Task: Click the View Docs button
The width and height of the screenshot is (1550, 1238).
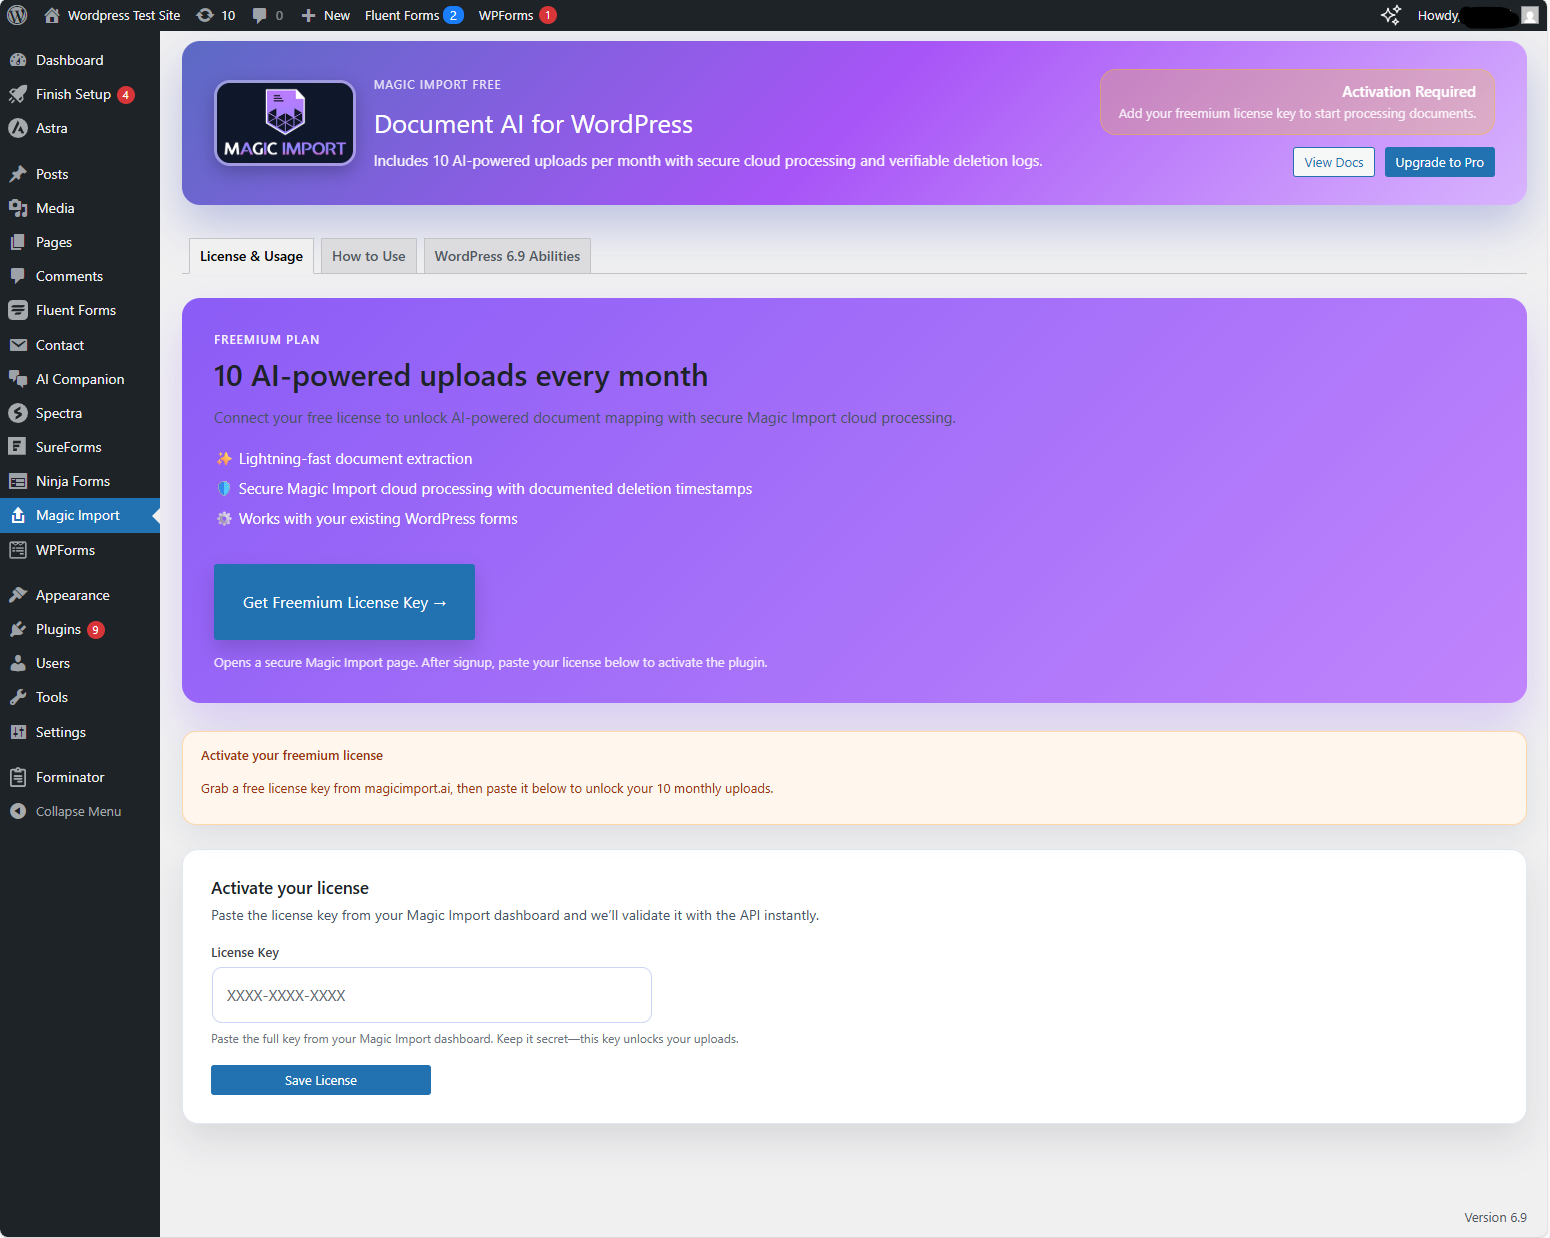Action: tap(1334, 162)
